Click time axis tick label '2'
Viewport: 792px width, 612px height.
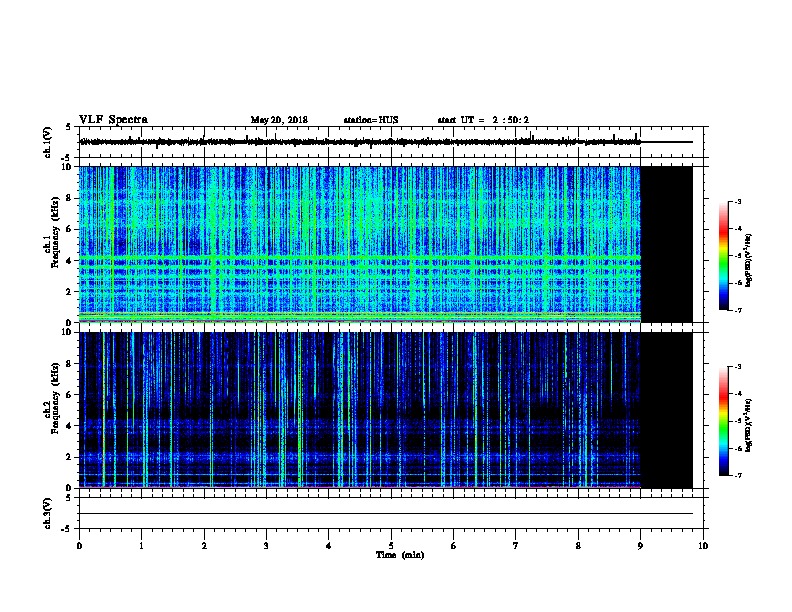coord(204,546)
